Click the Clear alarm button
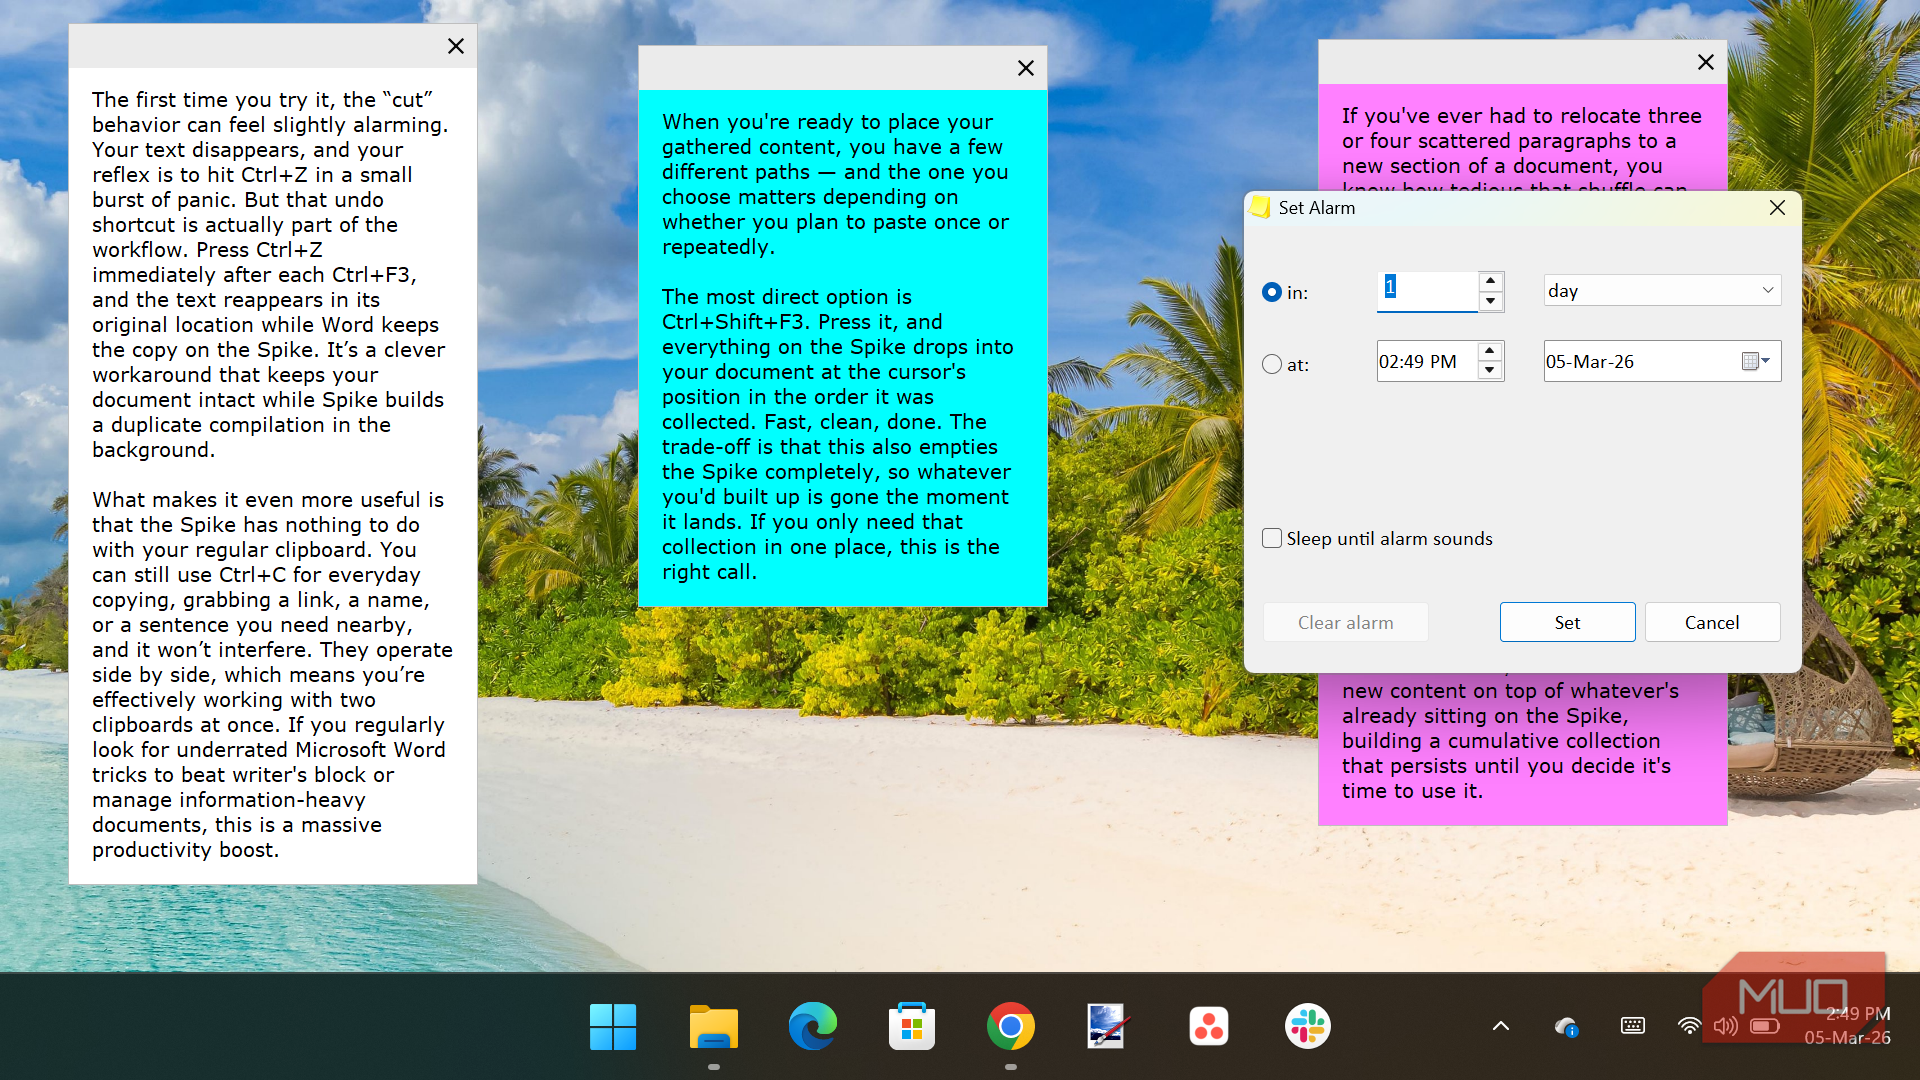Image resolution: width=1920 pixels, height=1080 pixels. (1345, 622)
